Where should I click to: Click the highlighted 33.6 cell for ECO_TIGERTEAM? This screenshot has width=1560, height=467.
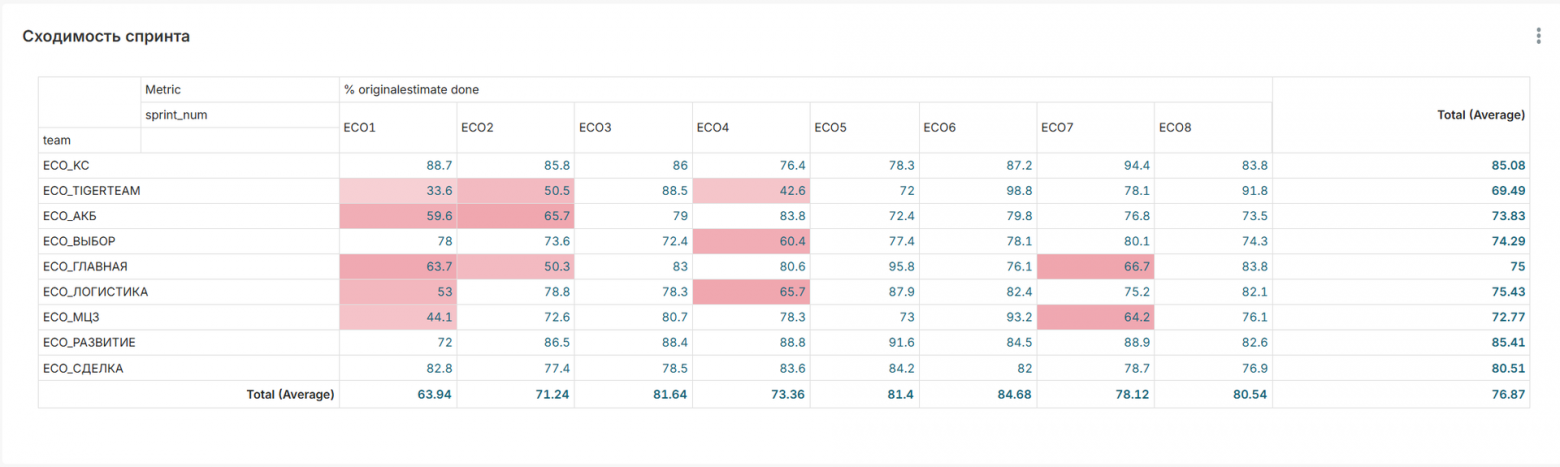point(398,191)
